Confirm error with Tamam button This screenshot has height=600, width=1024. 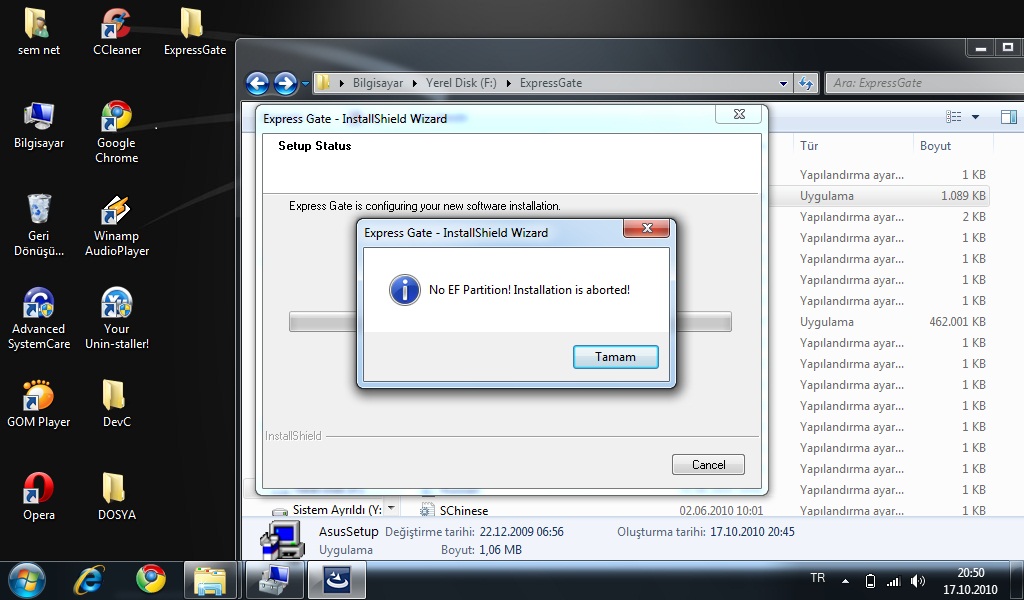615,357
